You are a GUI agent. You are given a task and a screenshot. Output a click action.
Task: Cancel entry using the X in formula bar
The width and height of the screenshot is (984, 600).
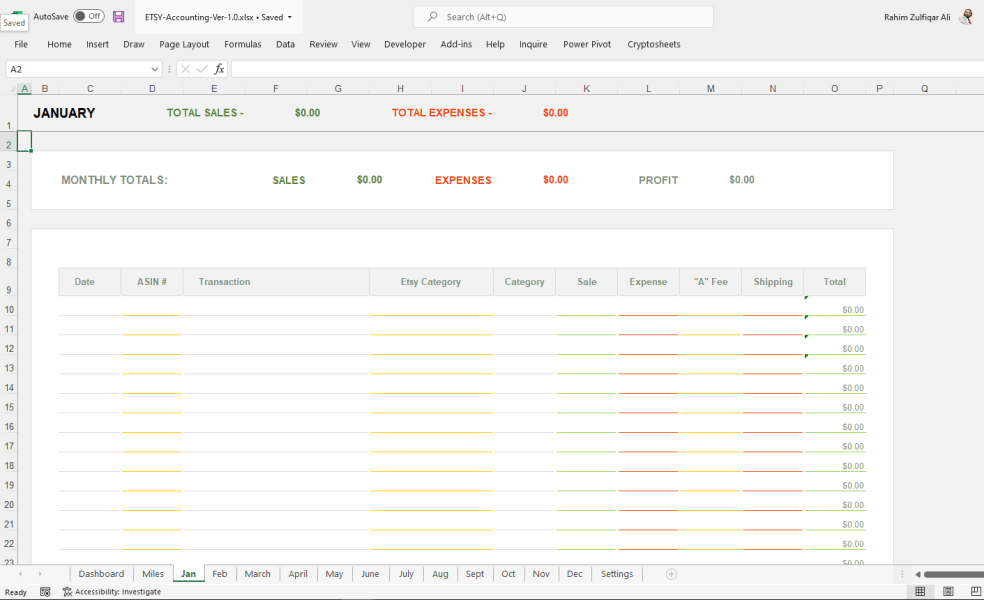click(x=185, y=68)
